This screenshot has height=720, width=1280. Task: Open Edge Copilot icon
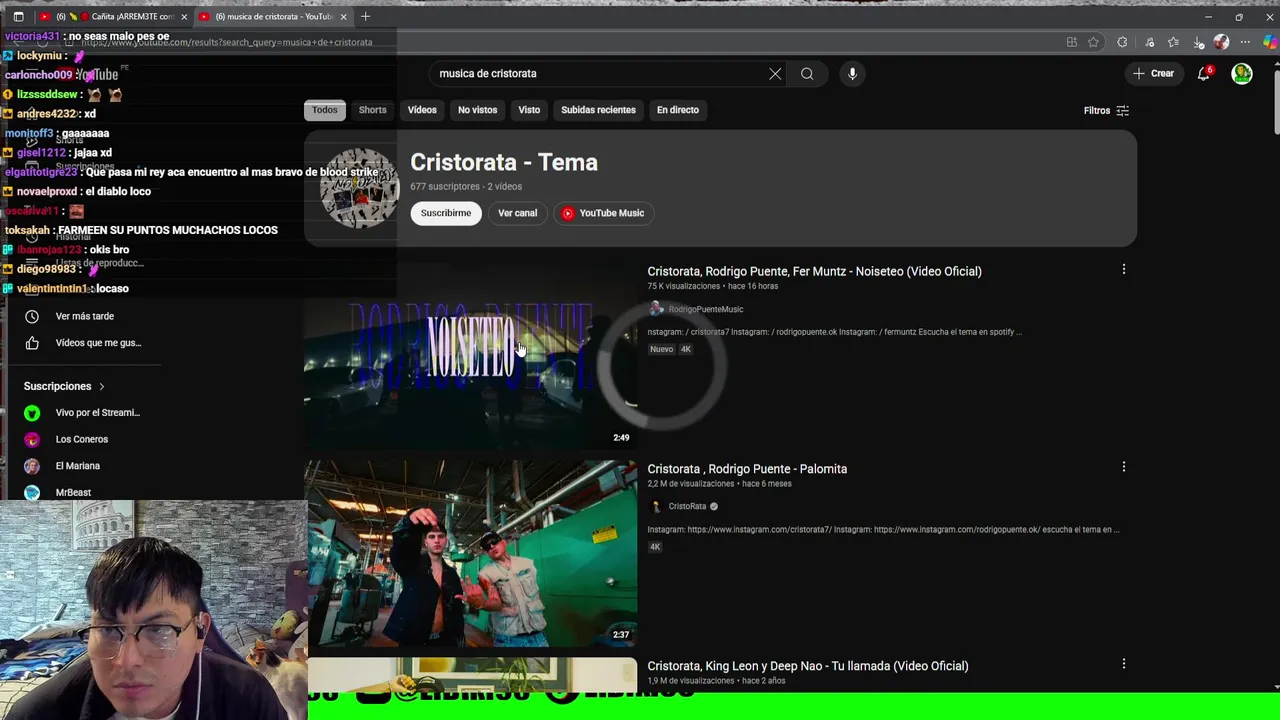(1270, 42)
